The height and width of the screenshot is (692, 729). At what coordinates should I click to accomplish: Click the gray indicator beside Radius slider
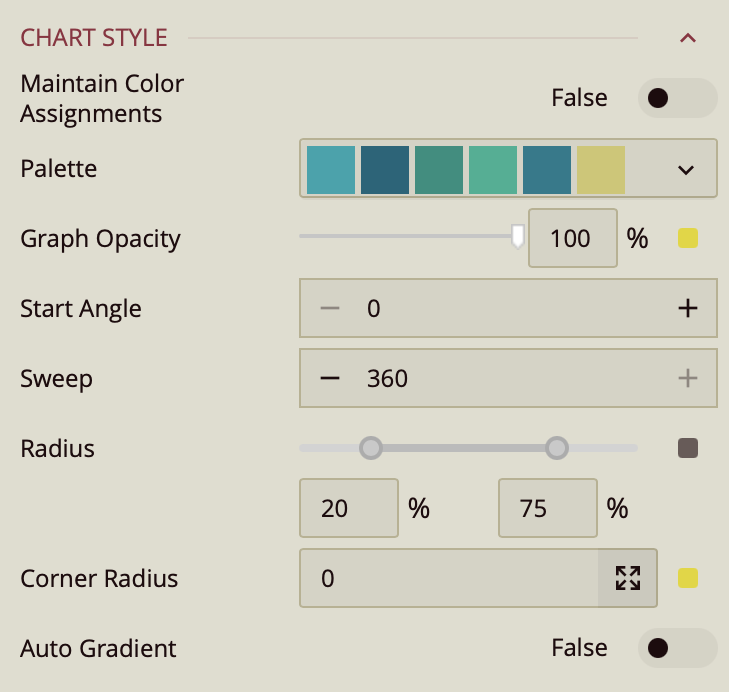tap(687, 448)
